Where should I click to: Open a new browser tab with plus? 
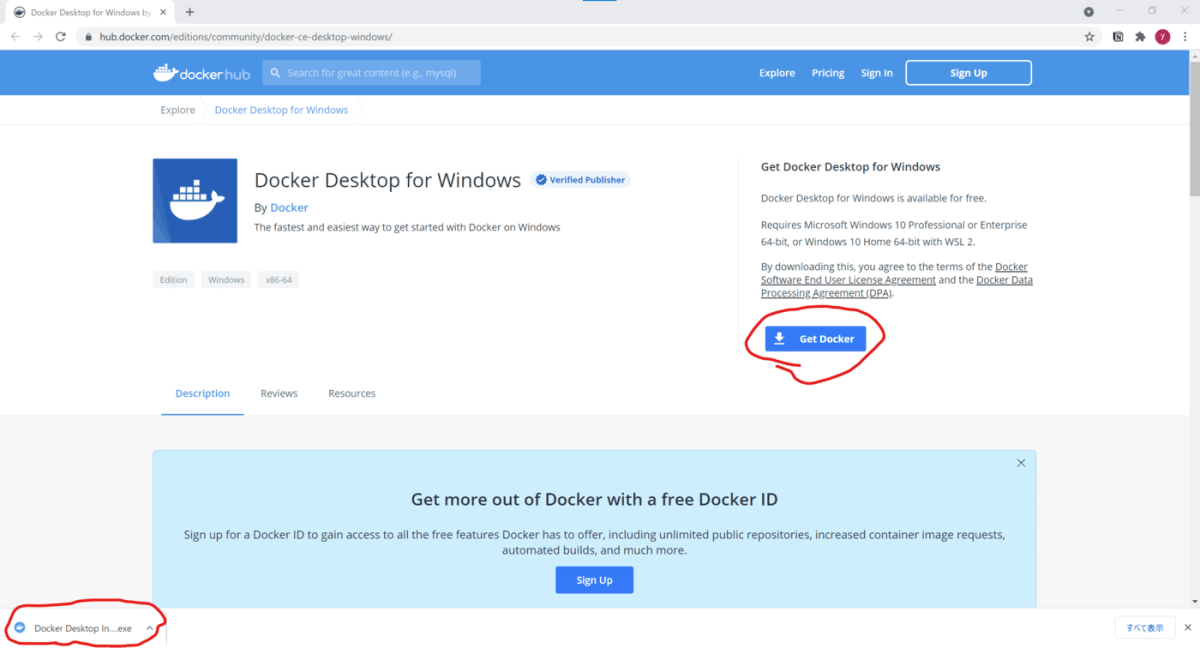point(190,12)
